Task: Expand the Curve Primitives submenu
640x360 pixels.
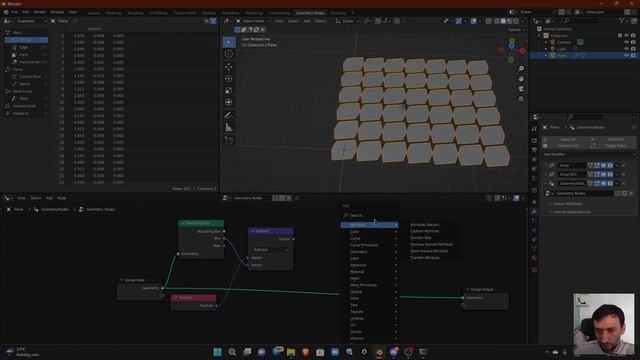Action: (x=369, y=245)
